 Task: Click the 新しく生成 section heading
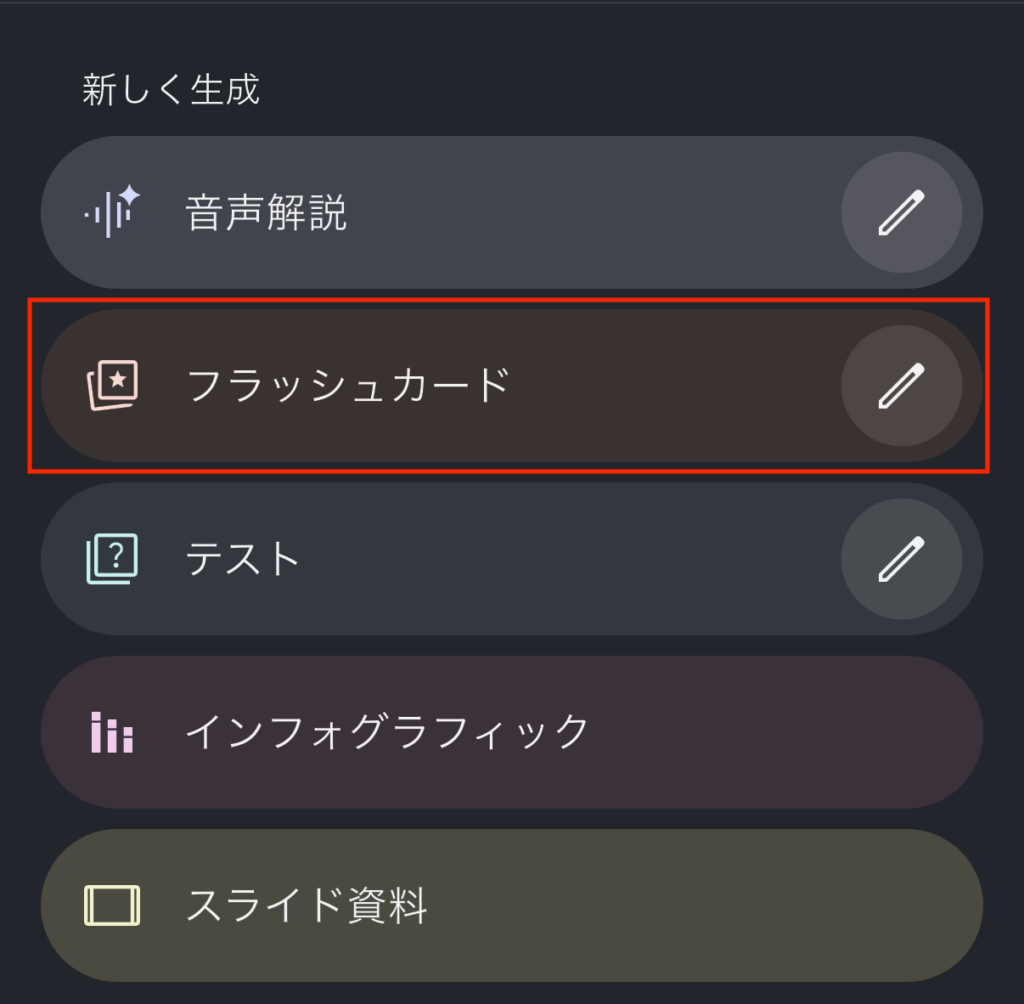pos(171,90)
